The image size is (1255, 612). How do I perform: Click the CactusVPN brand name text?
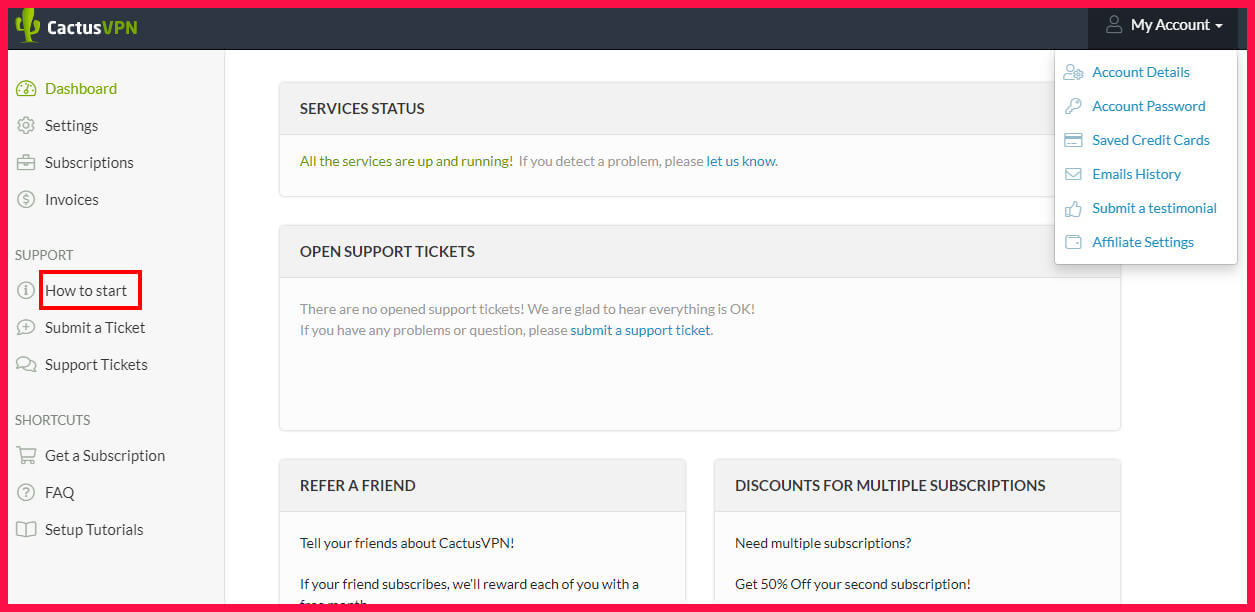[x=92, y=27]
